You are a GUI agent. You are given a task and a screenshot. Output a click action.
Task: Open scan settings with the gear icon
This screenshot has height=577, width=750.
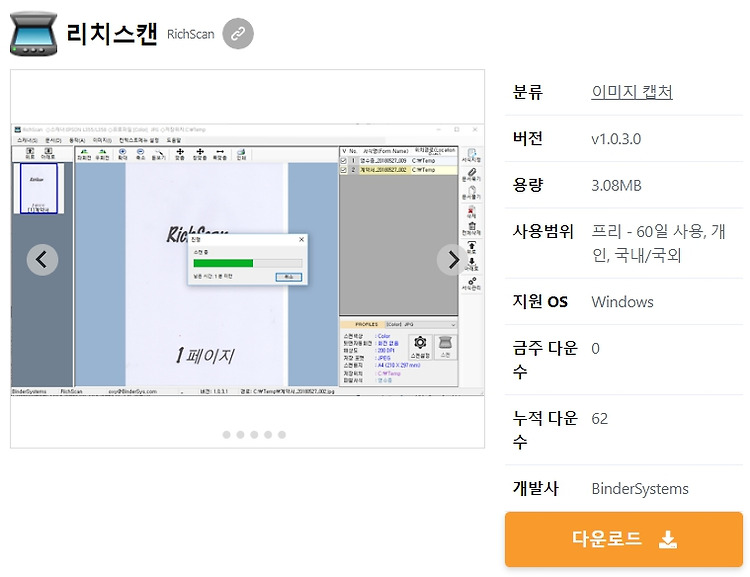click(420, 347)
